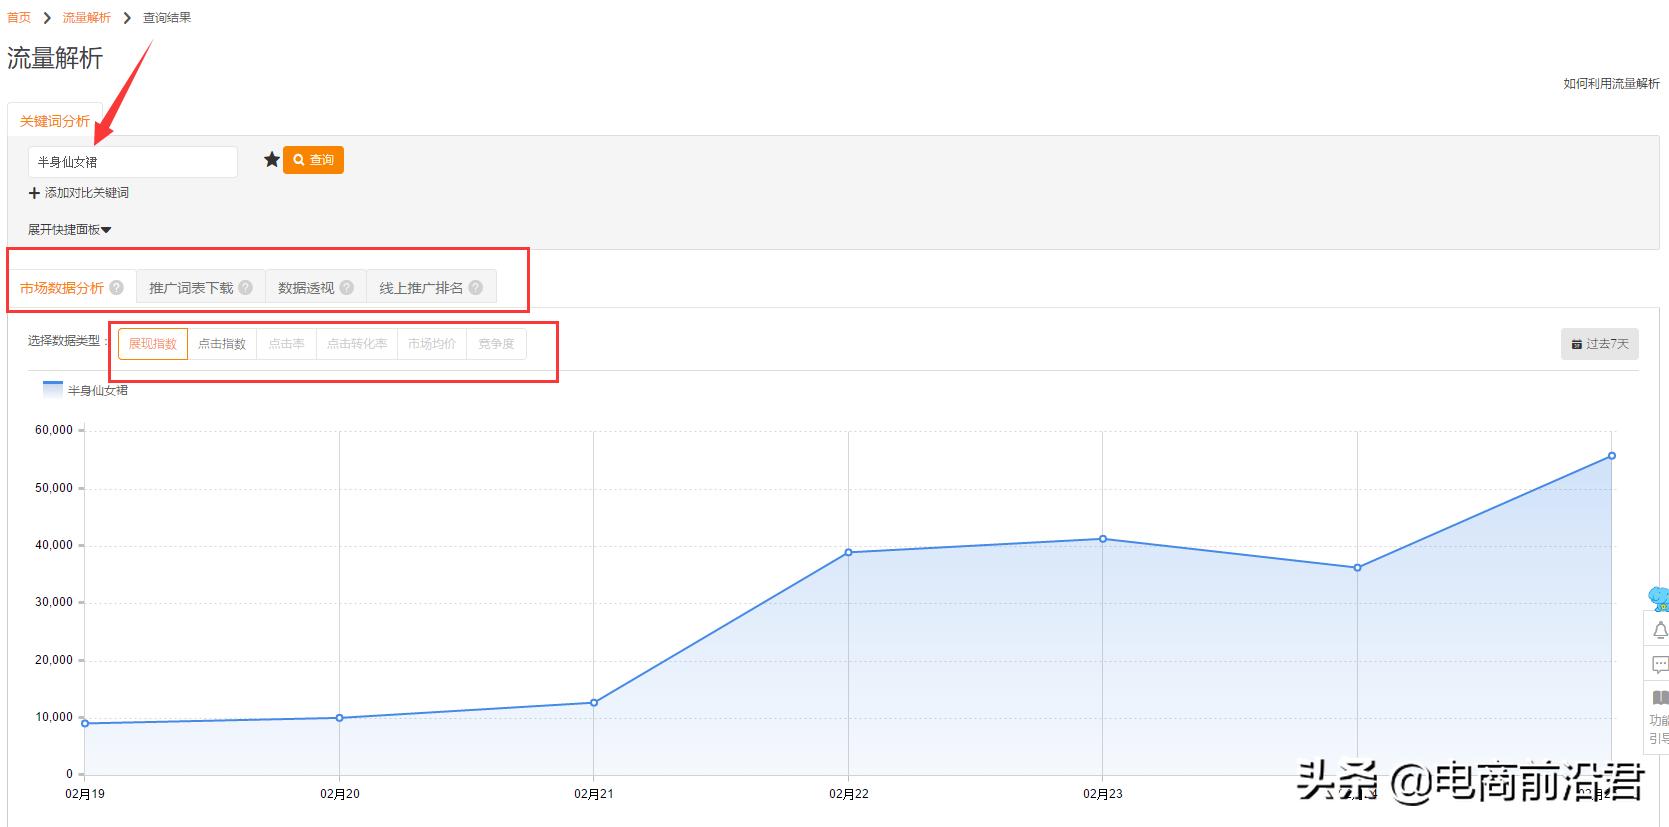Expand the 展开快捷面板 quick panel

click(69, 230)
